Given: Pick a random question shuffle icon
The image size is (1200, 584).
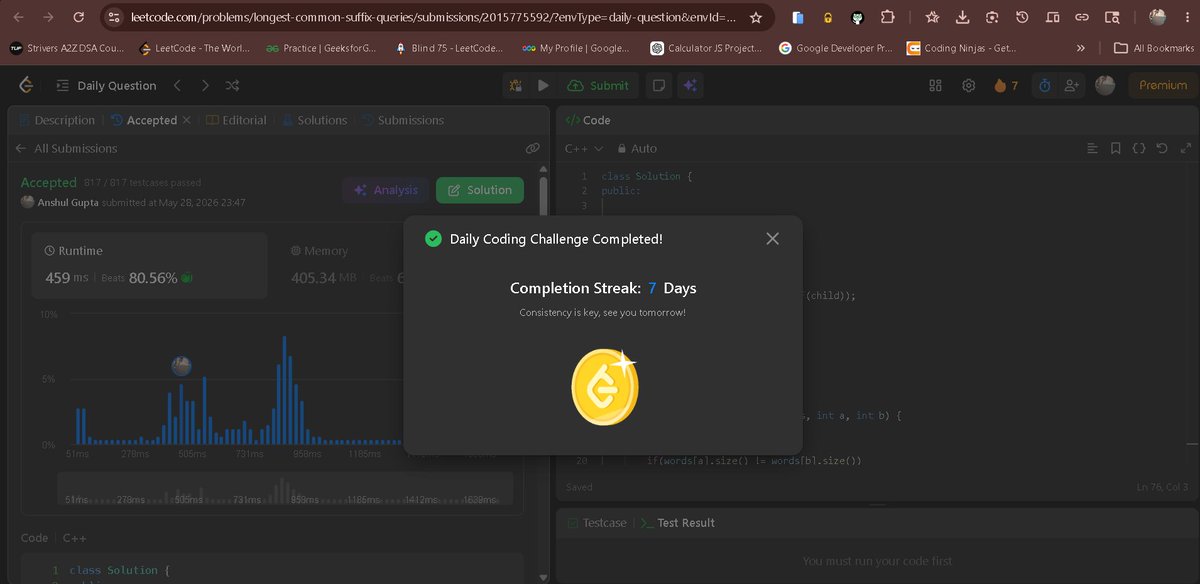Looking at the screenshot, I should coord(233,85).
